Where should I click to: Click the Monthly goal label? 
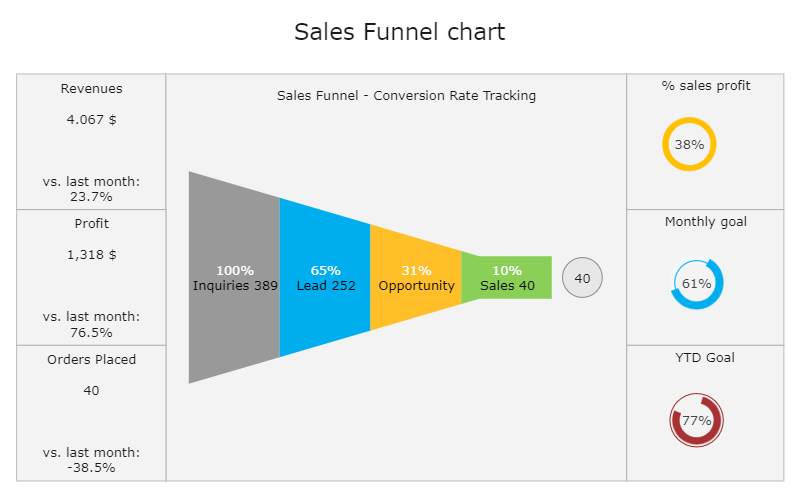pos(706,221)
